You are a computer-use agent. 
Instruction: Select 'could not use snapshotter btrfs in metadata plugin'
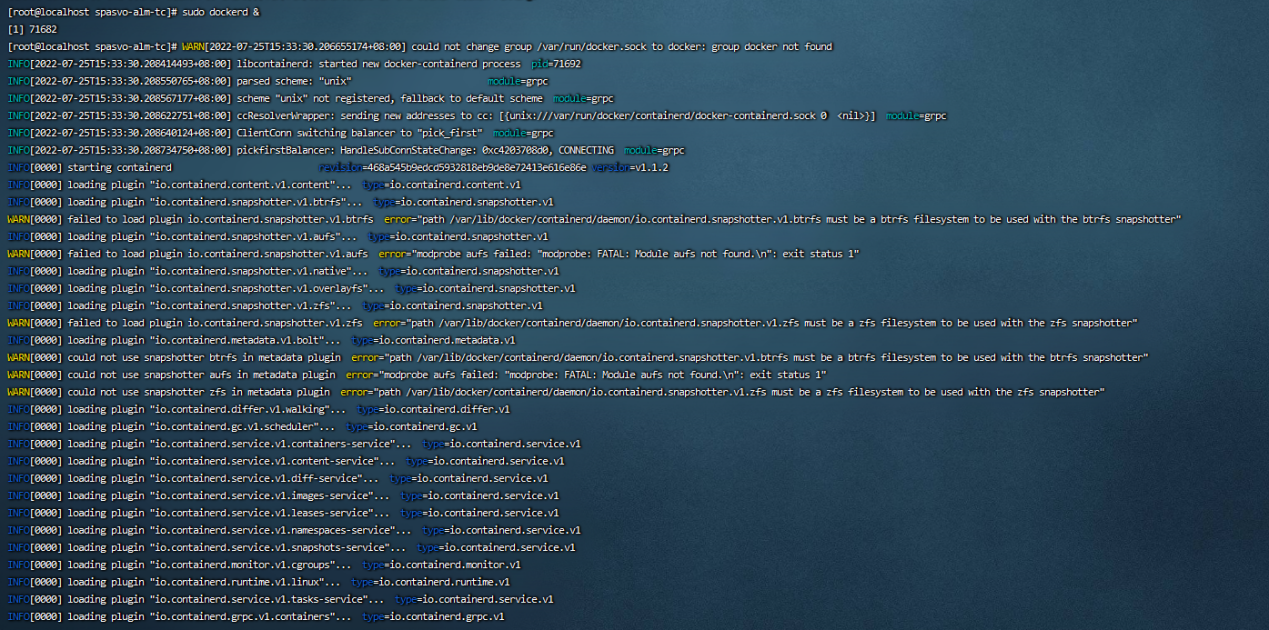pyautogui.click(x=204, y=357)
